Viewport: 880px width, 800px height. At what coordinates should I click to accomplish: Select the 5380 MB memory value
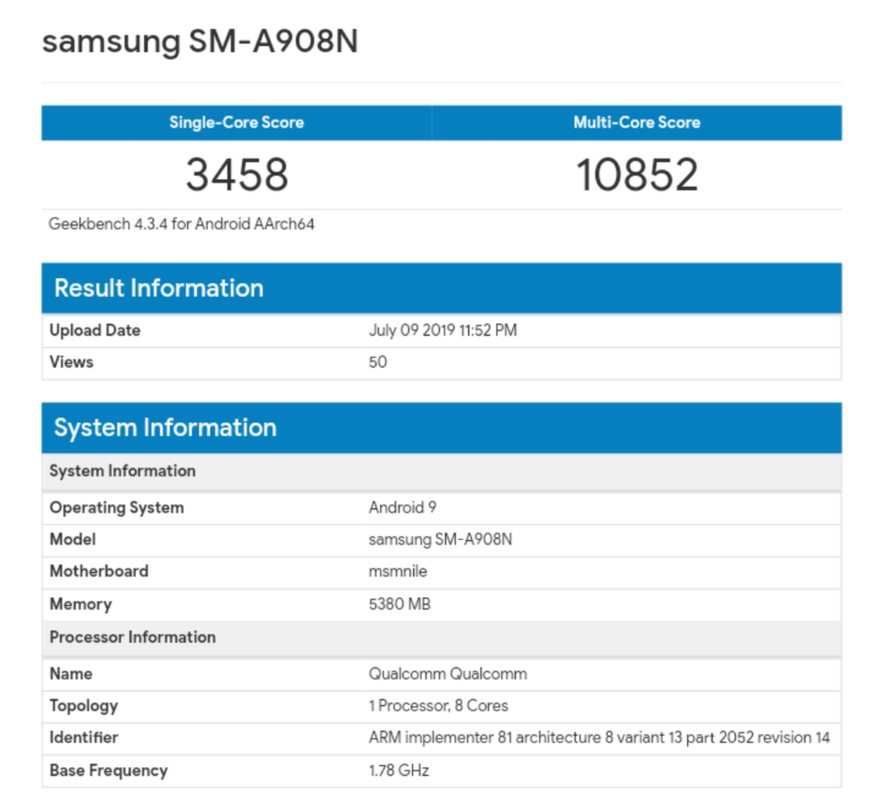pos(400,604)
